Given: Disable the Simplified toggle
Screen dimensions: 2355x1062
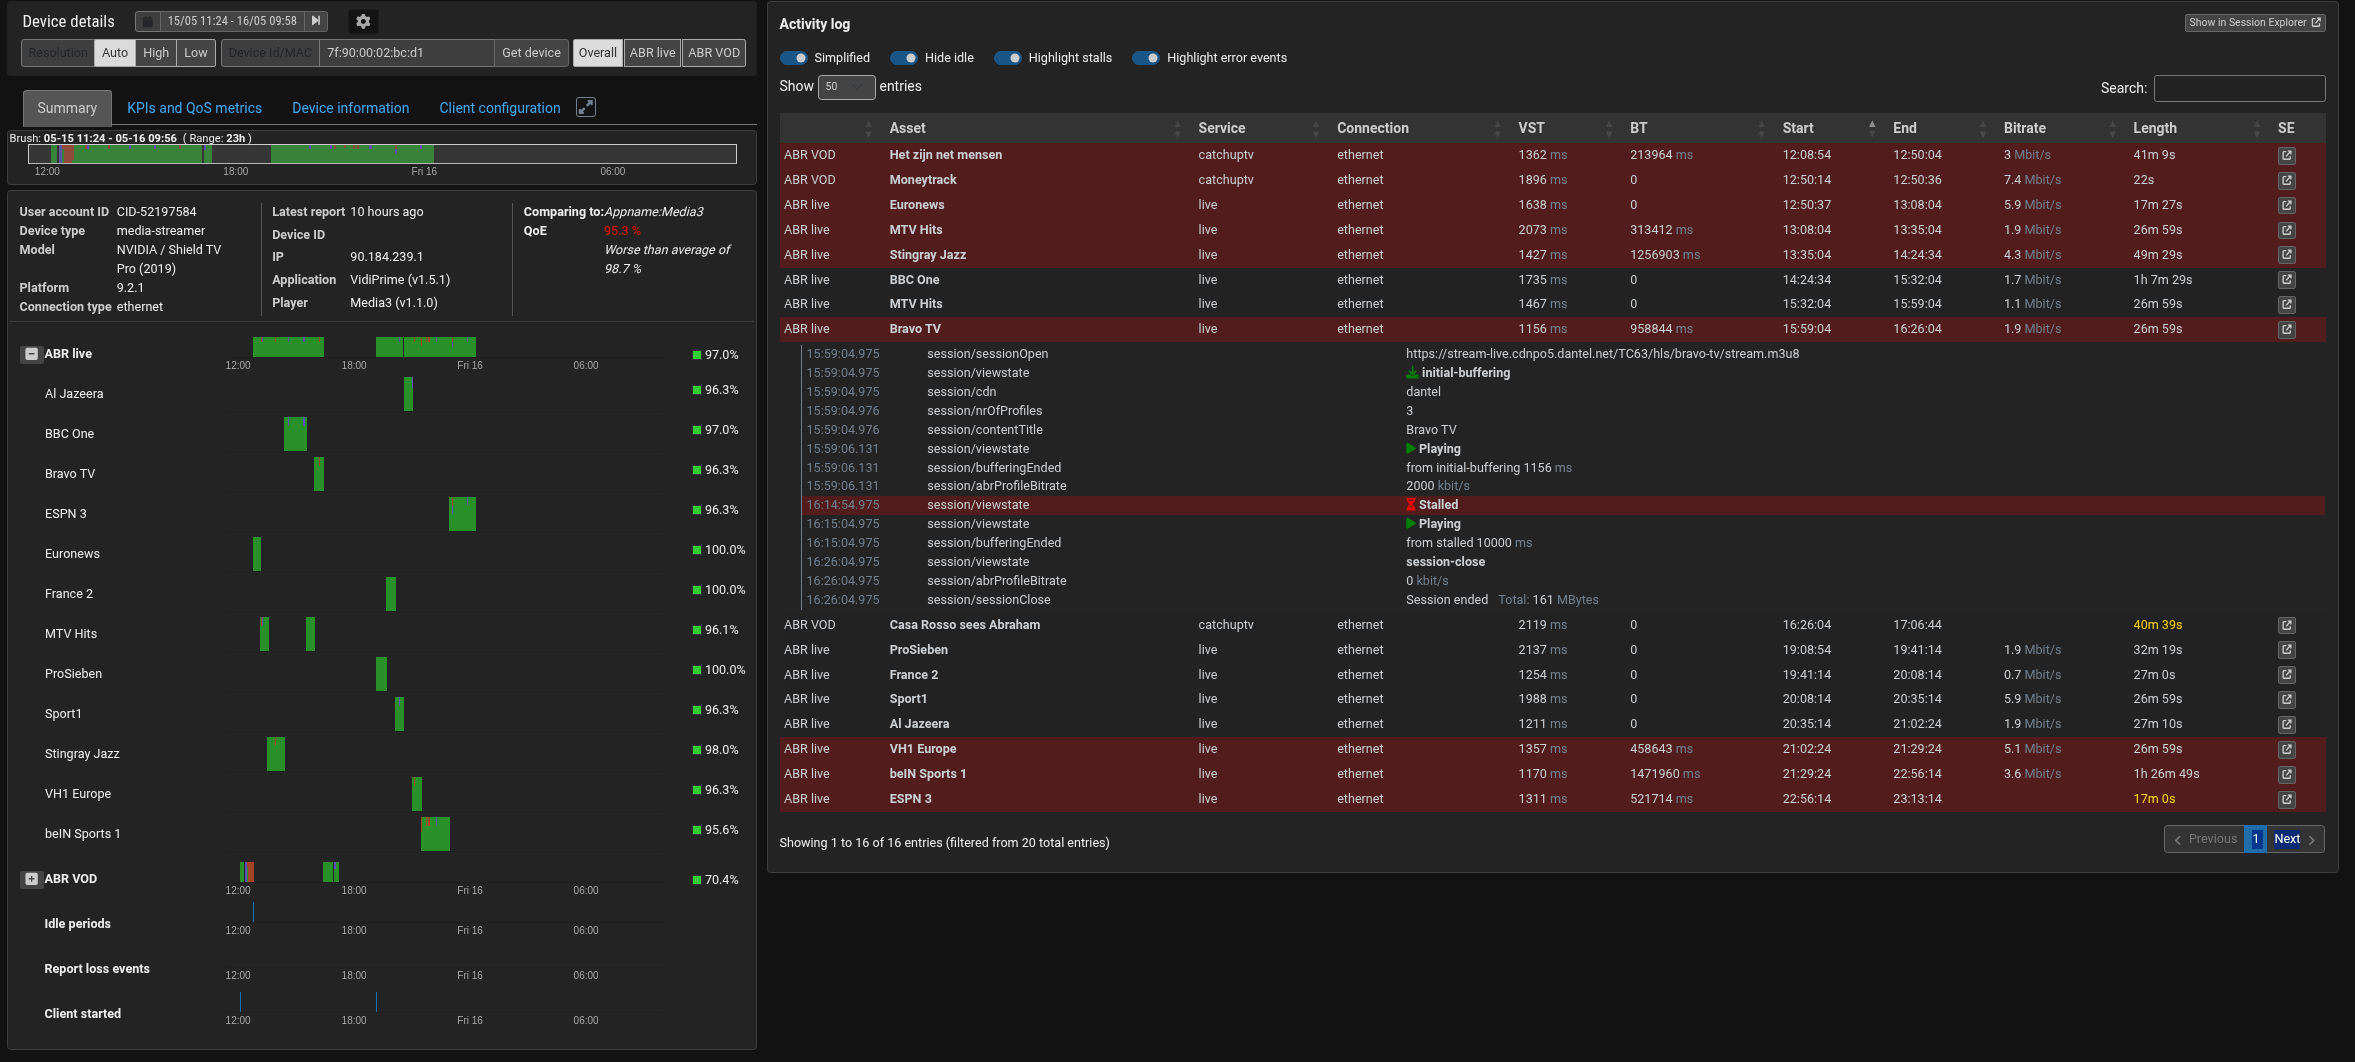Looking at the screenshot, I should click(796, 58).
